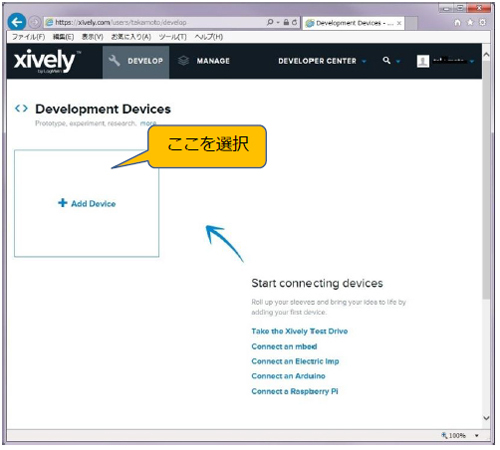Click the refresh icon in address bar
This screenshot has width=500, height=450.
pyautogui.click(x=294, y=22)
